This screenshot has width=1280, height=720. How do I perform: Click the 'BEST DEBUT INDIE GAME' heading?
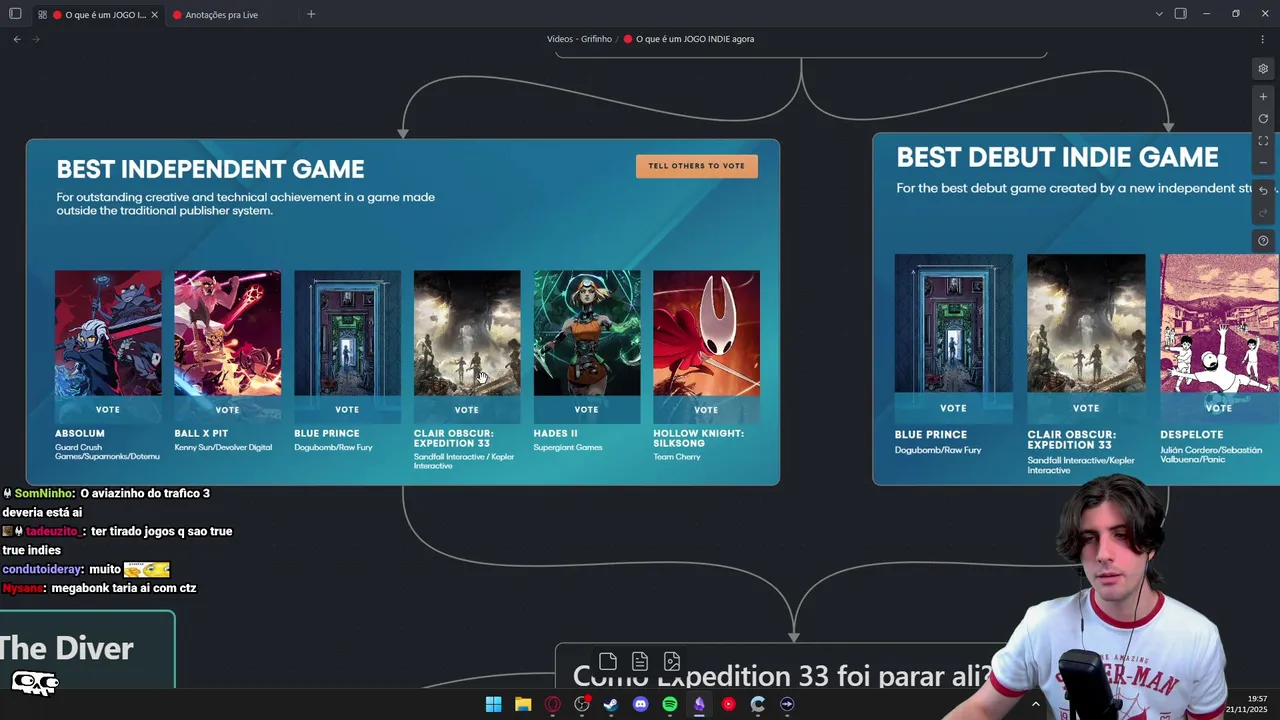[x=1057, y=157]
